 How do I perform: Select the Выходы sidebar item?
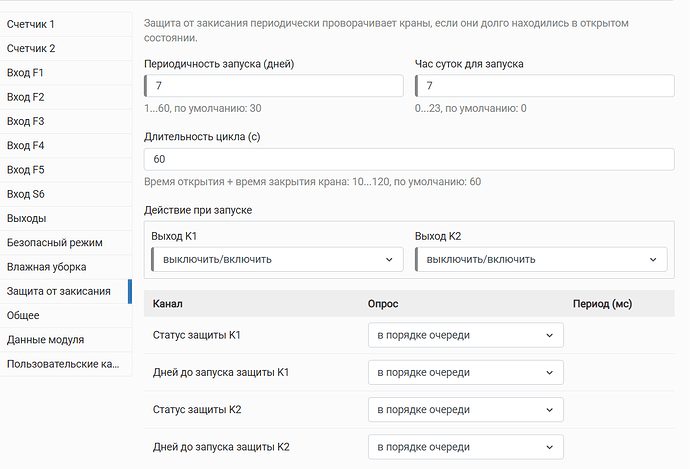coord(66,218)
